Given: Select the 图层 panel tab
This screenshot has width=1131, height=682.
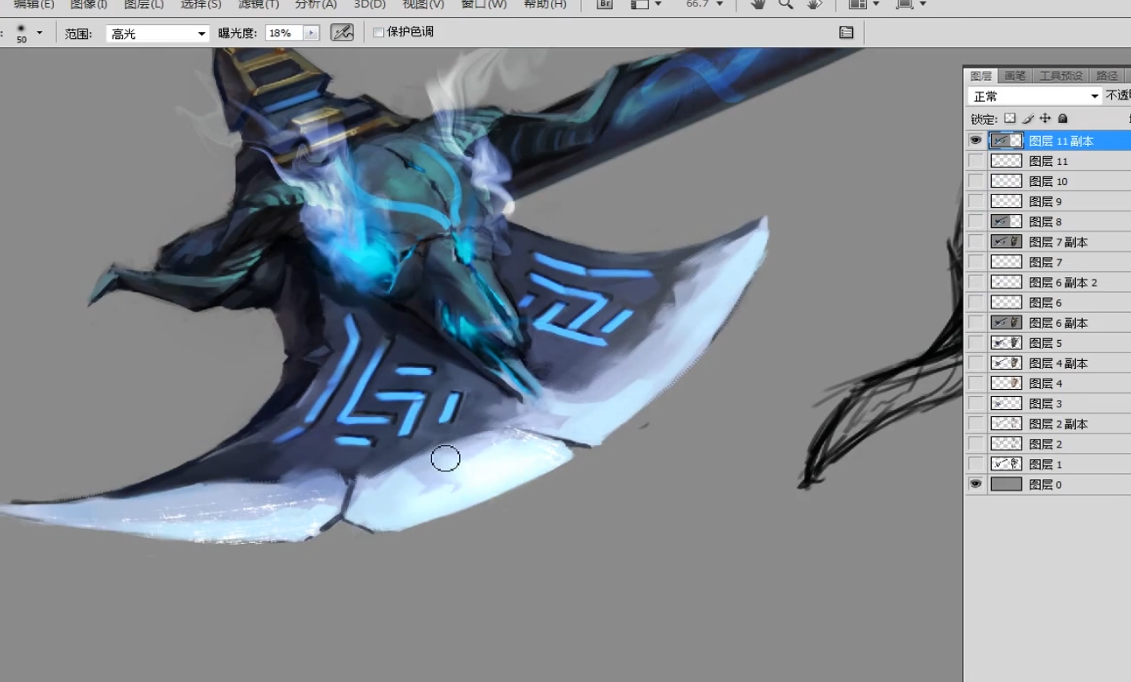Looking at the screenshot, I should 981,76.
